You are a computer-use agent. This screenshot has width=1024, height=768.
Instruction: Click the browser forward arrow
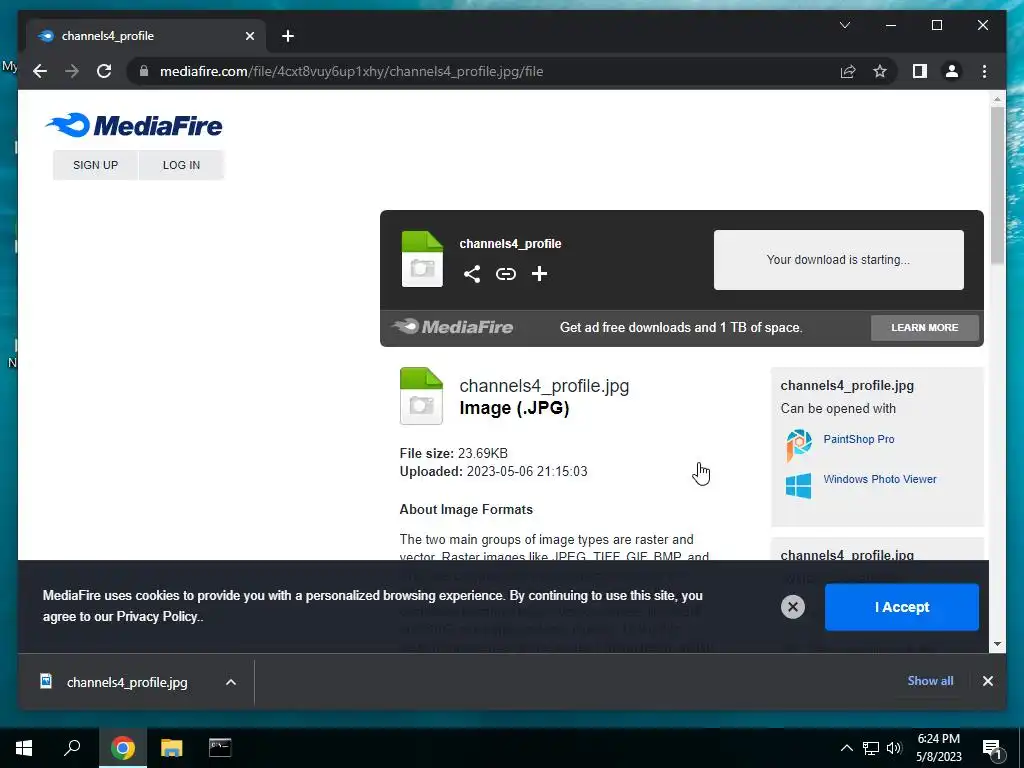tap(72, 71)
